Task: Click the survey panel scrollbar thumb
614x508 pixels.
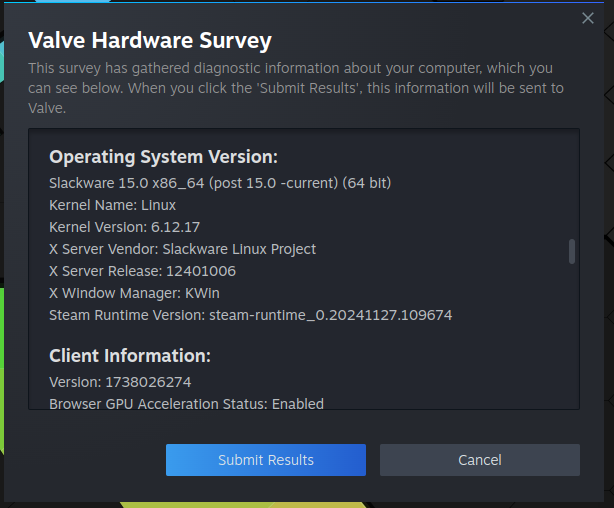Action: [572, 251]
